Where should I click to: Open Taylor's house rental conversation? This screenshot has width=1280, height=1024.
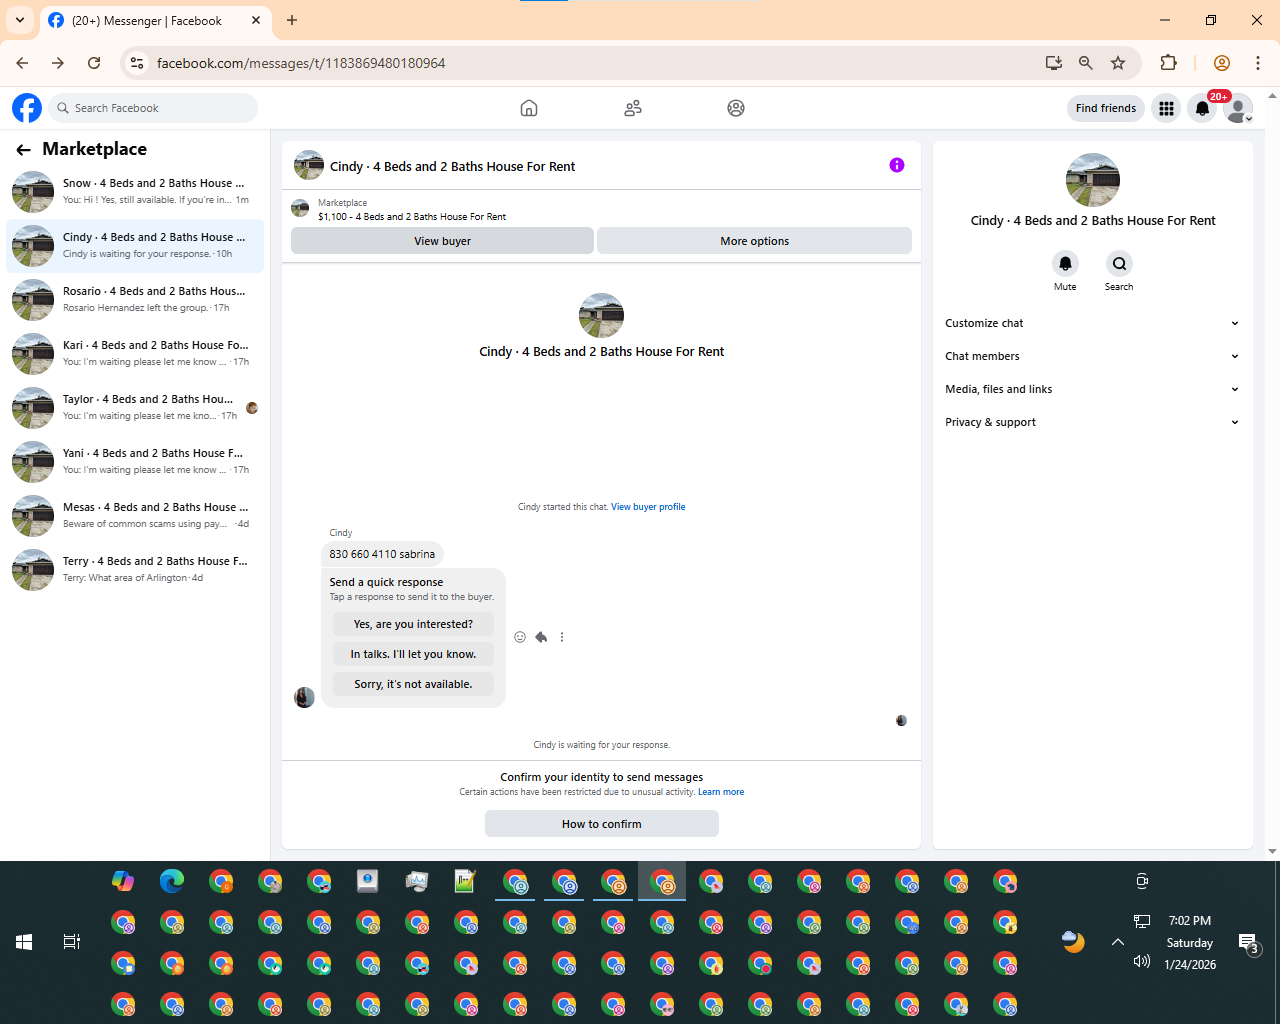pos(135,407)
